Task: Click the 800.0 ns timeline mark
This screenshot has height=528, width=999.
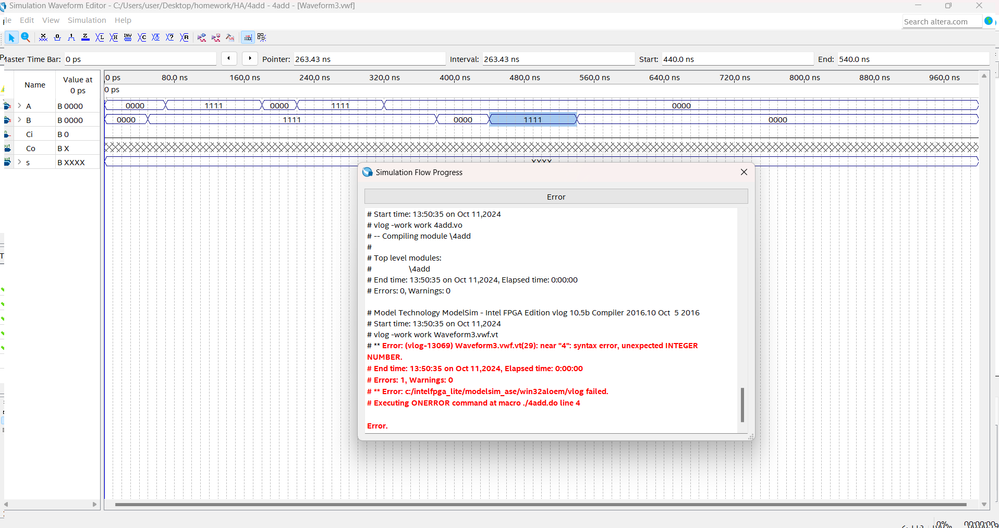Action: 804,78
